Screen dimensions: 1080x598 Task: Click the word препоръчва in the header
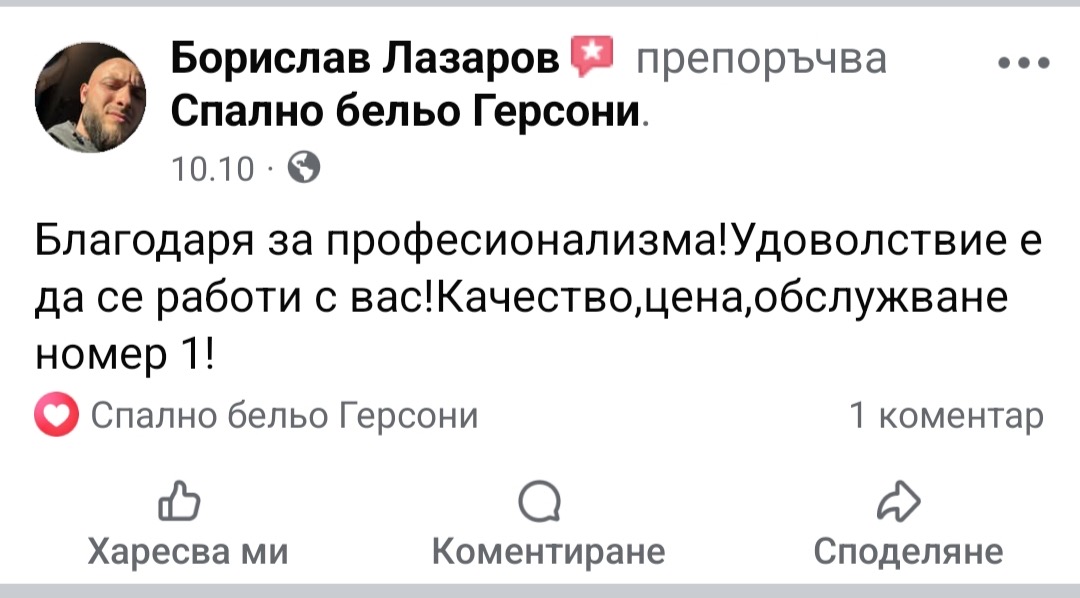click(761, 59)
